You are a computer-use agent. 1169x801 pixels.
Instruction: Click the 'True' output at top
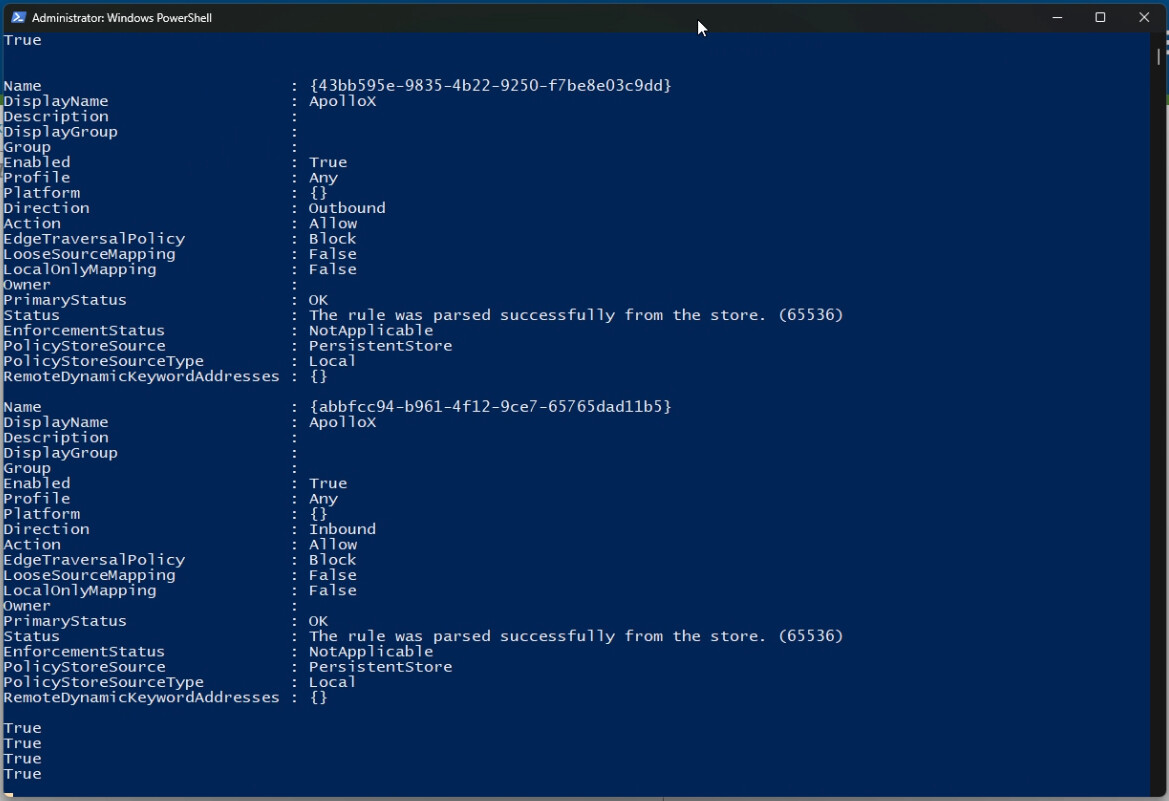tap(22, 40)
